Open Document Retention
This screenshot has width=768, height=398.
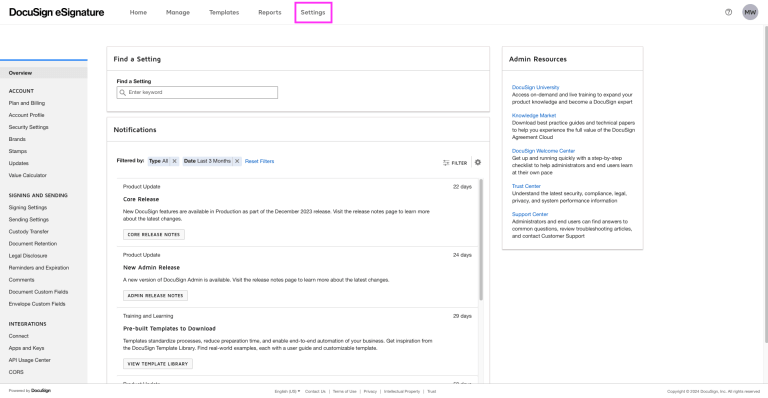(x=33, y=244)
